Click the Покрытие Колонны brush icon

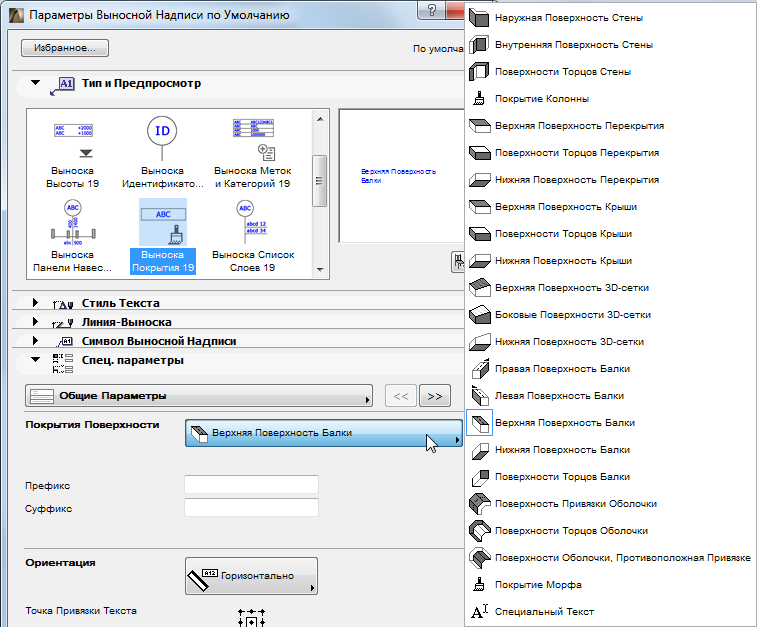pyautogui.click(x=479, y=98)
